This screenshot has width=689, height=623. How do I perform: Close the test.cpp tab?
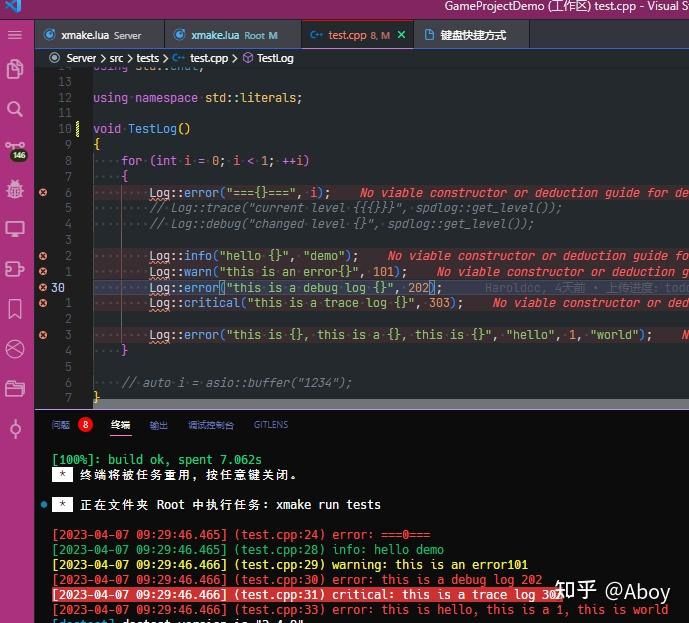[x=401, y=35]
